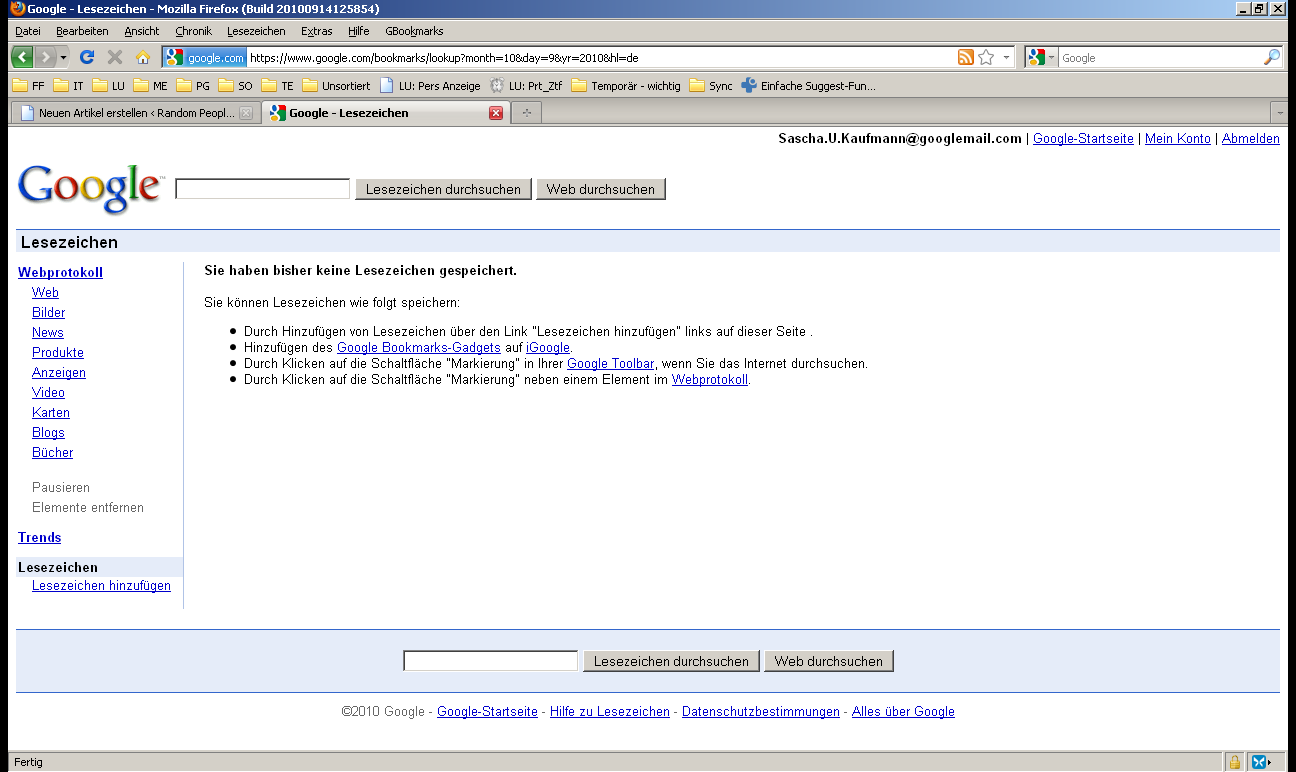Open the News history link

pyautogui.click(x=47, y=332)
